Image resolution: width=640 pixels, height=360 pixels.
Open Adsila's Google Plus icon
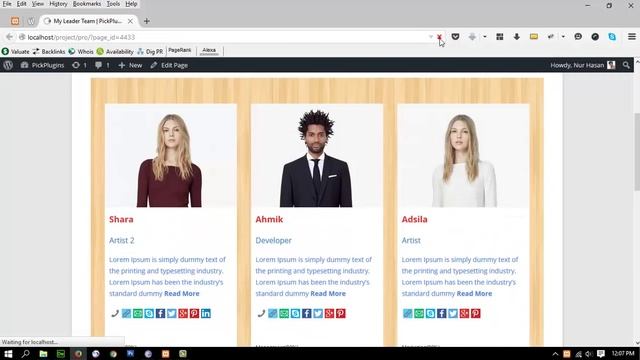point(464,313)
